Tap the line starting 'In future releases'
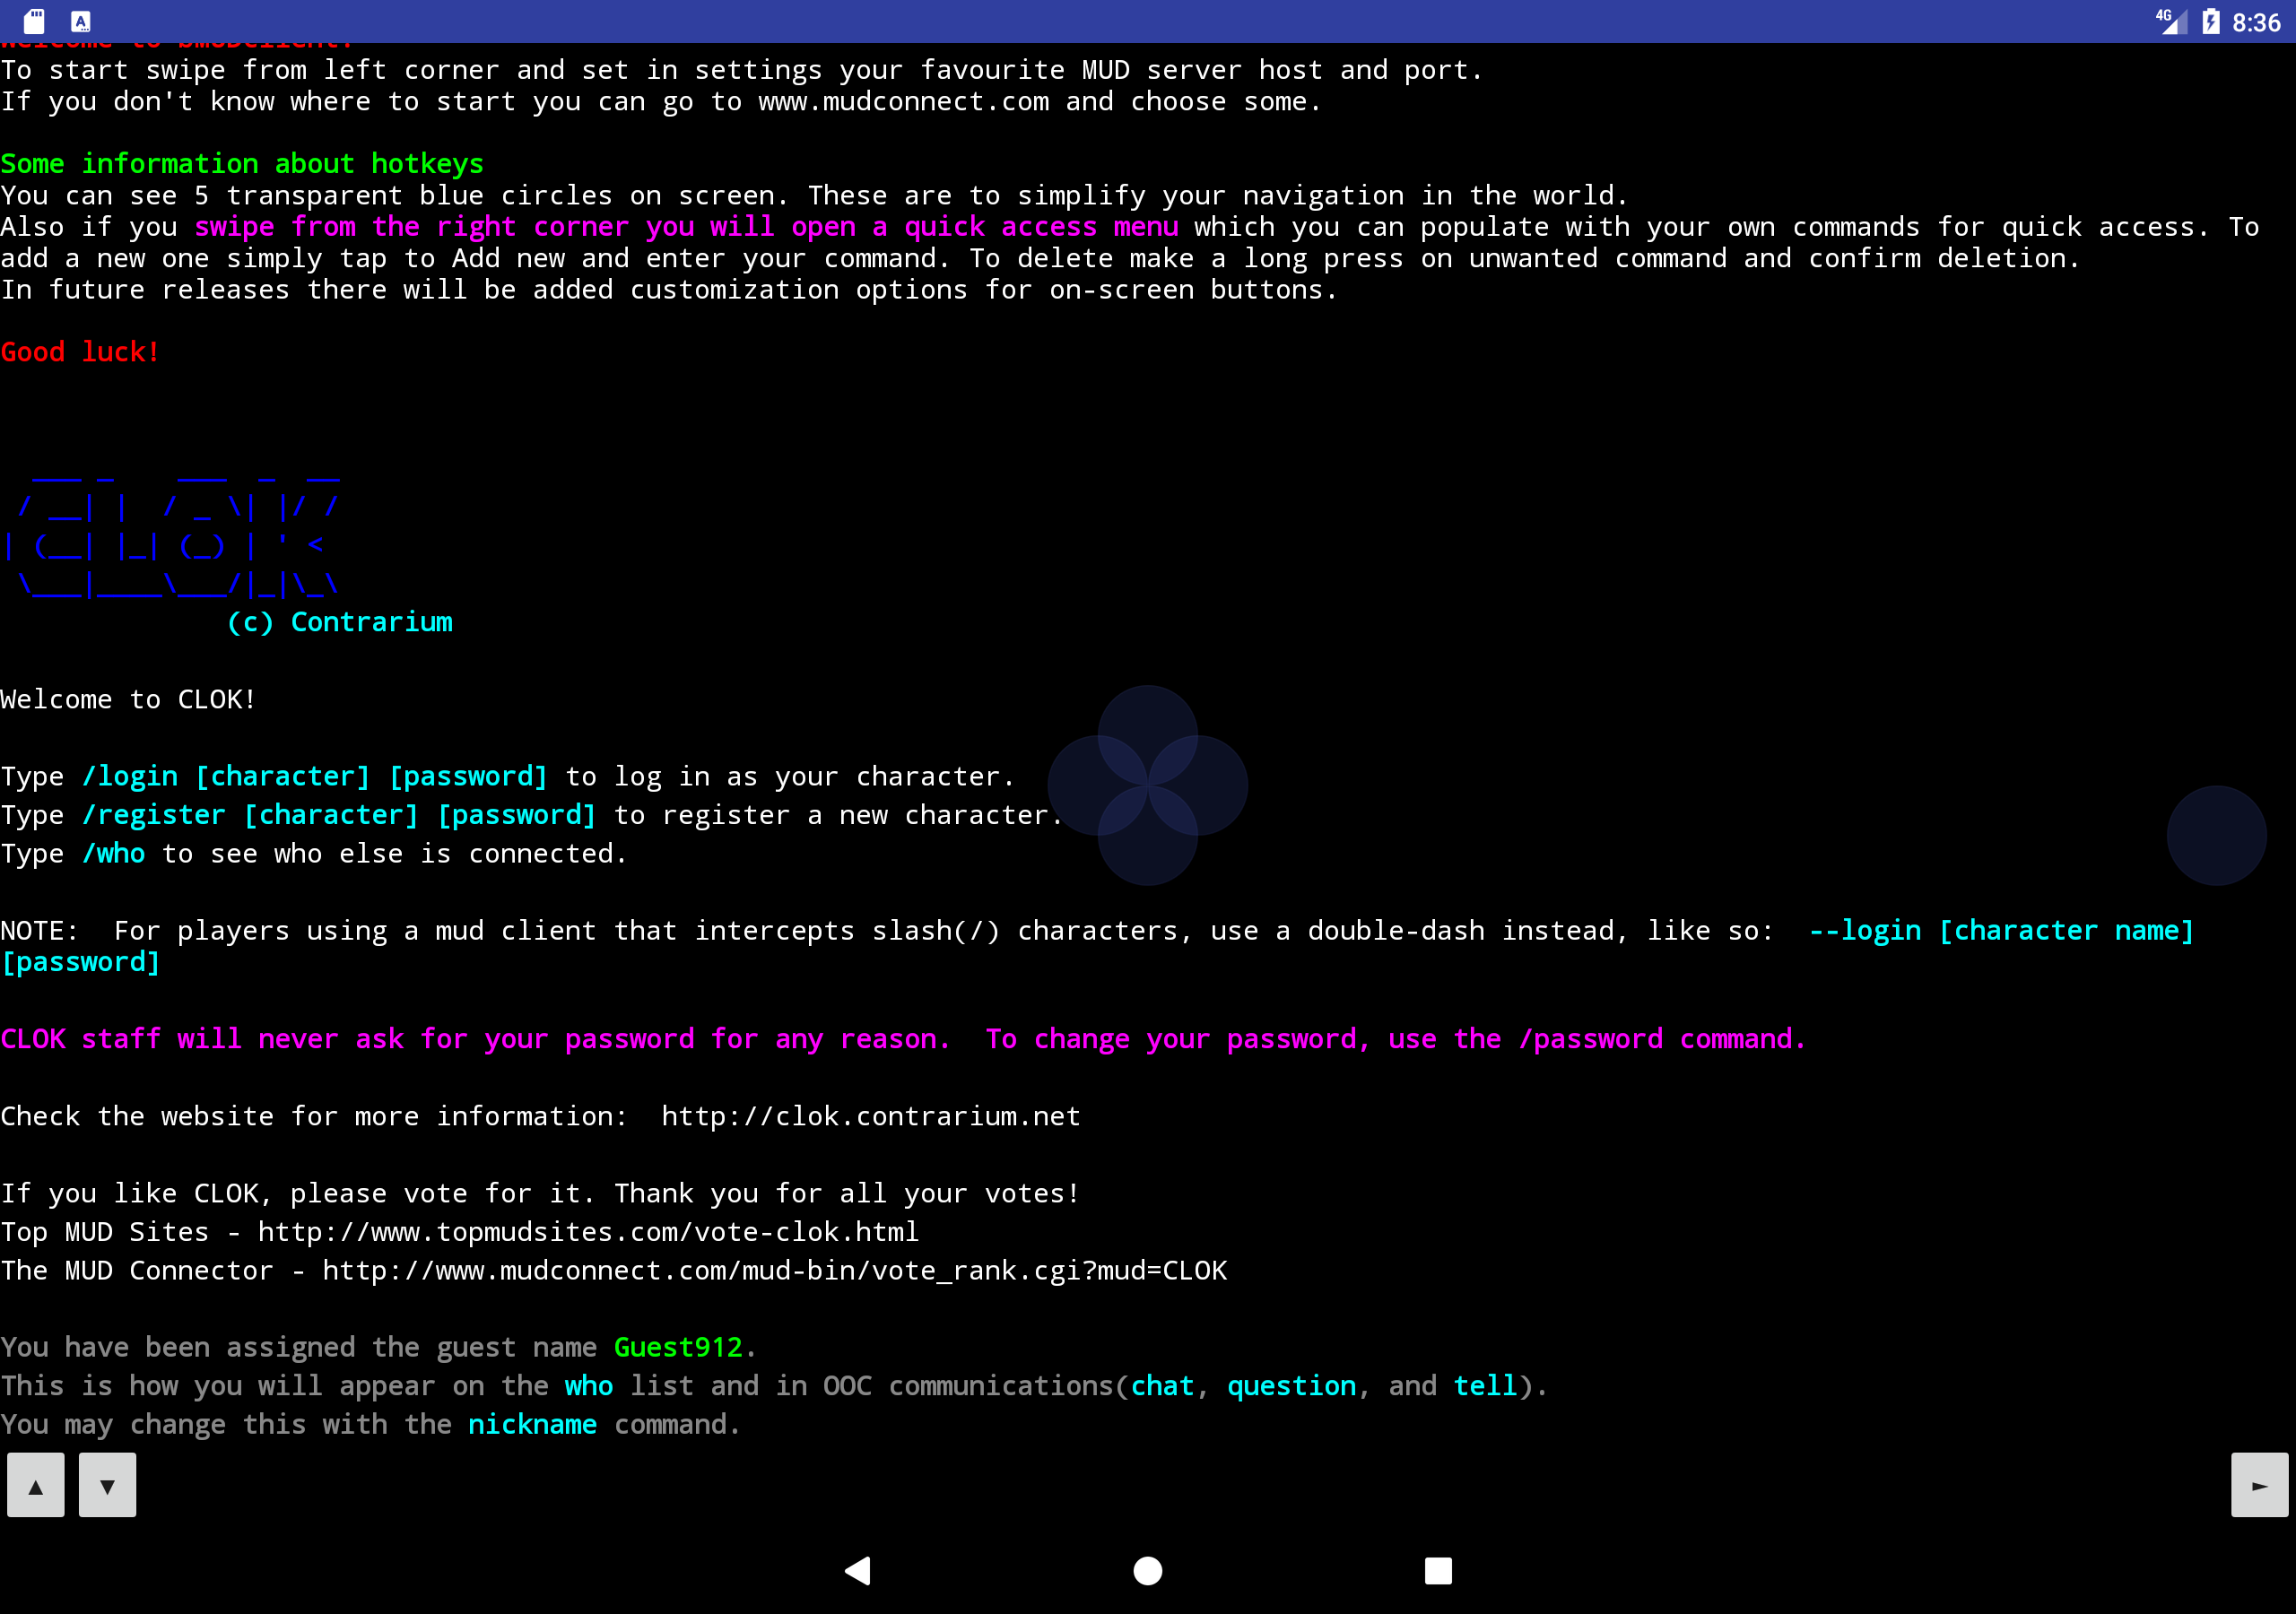The height and width of the screenshot is (1614, 2296). pos(669,290)
